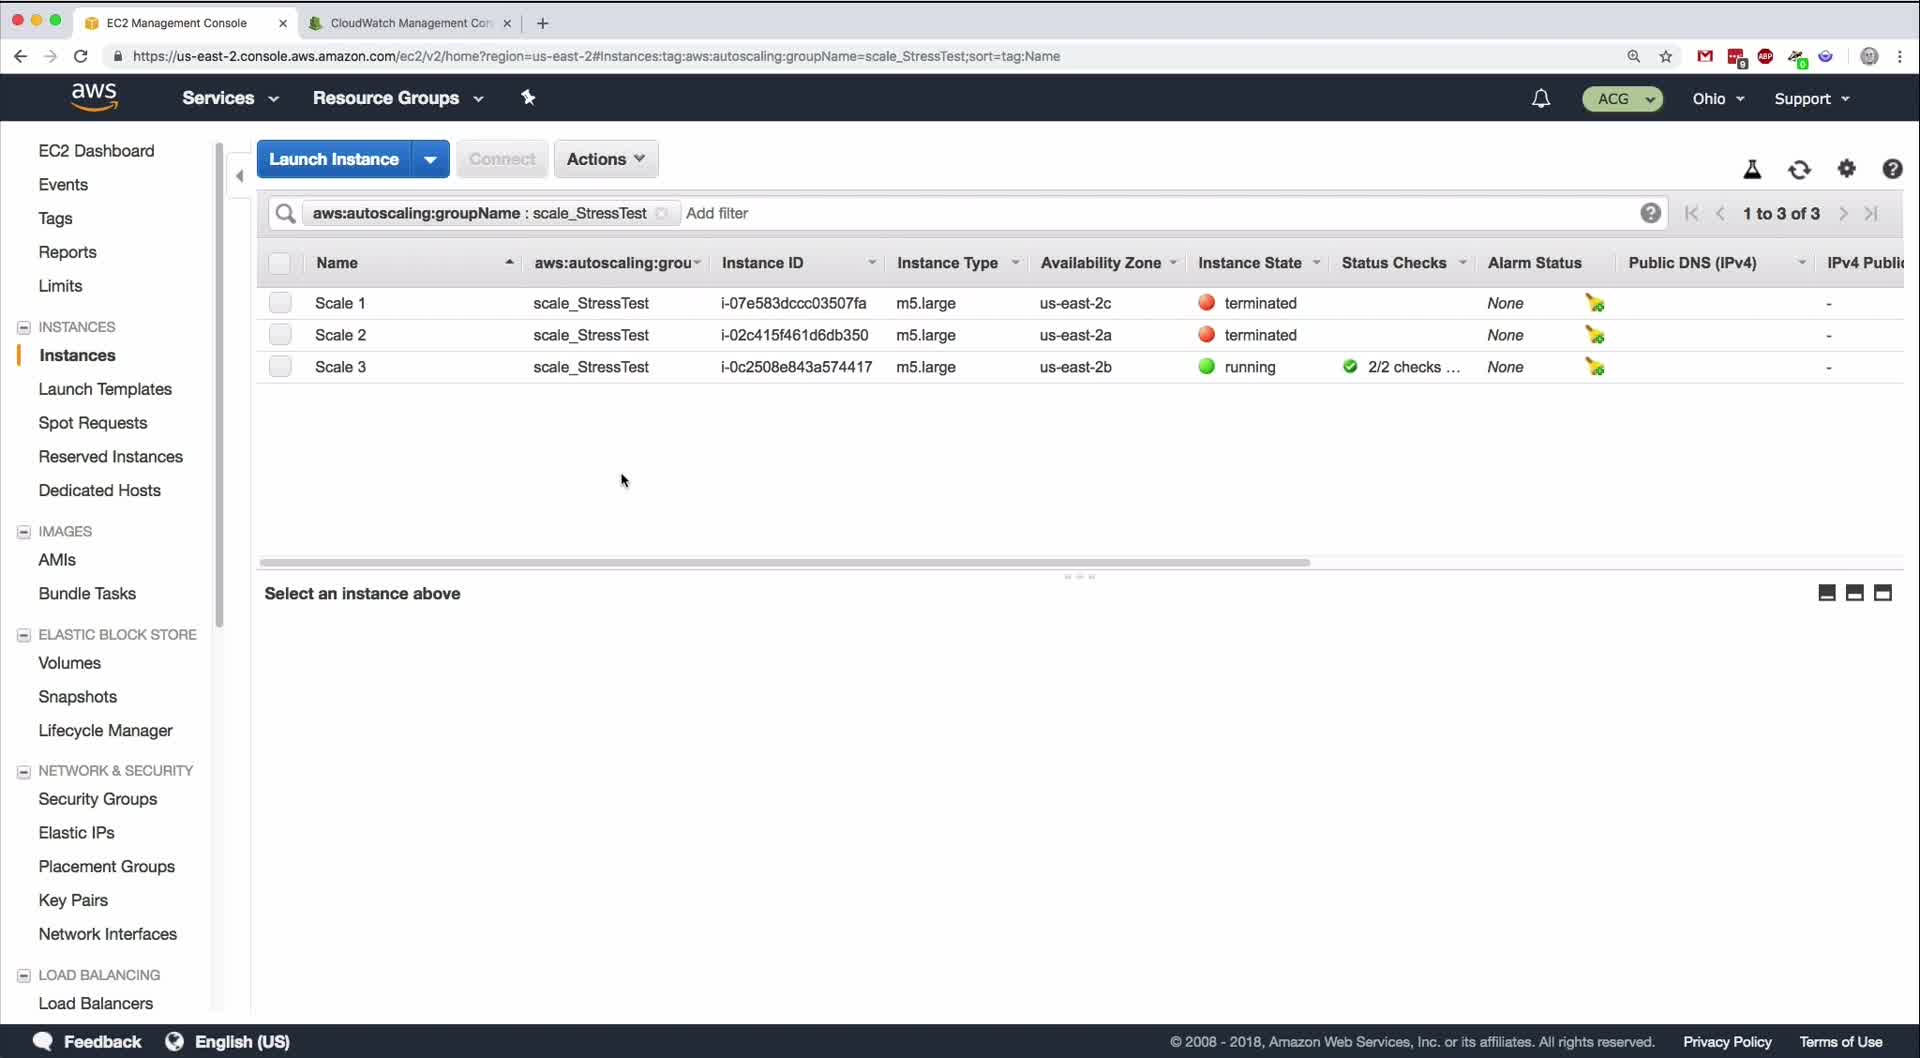The width and height of the screenshot is (1920, 1058).
Task: Click the Launch Instance button
Action: 334,159
